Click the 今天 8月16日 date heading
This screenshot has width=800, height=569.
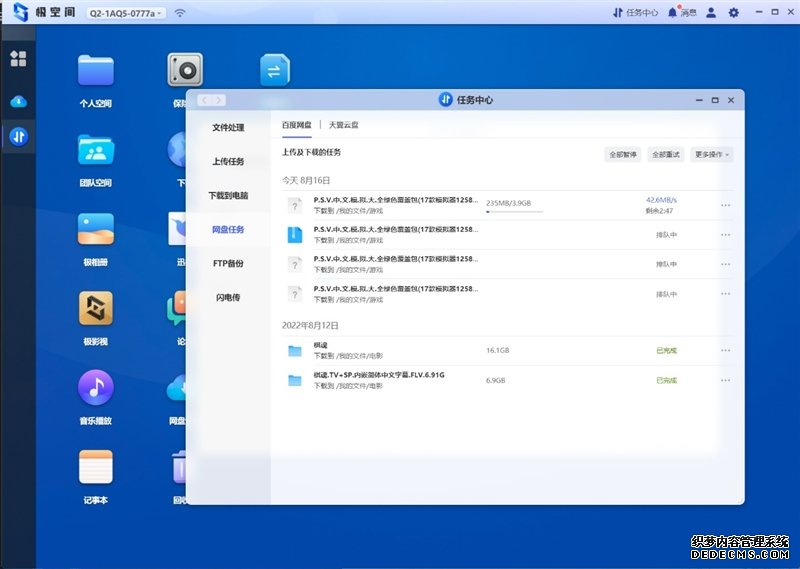pyautogui.click(x=306, y=181)
